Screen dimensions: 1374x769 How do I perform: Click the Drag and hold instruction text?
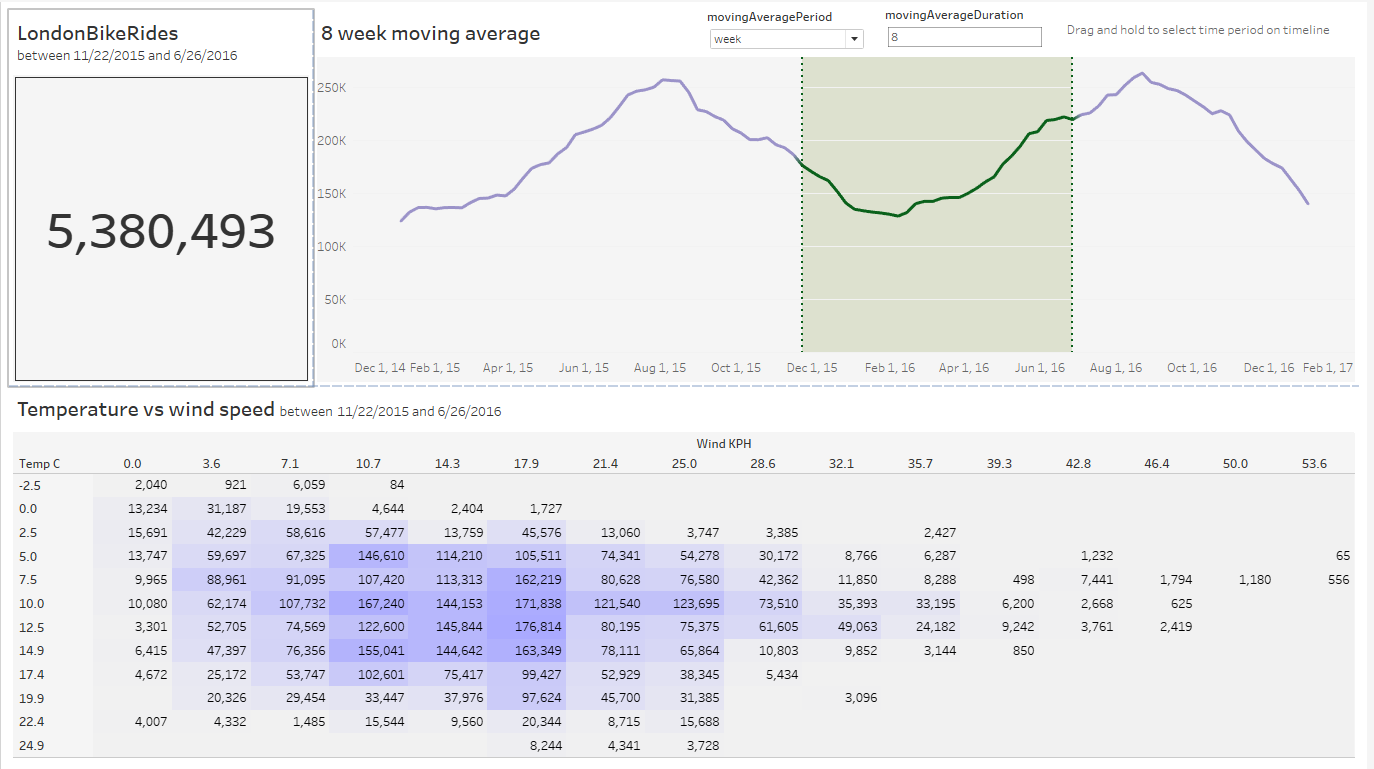click(1198, 30)
